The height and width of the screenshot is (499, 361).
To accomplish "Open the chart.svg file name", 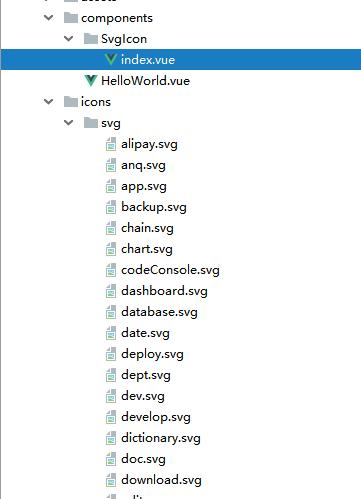I will (147, 249).
